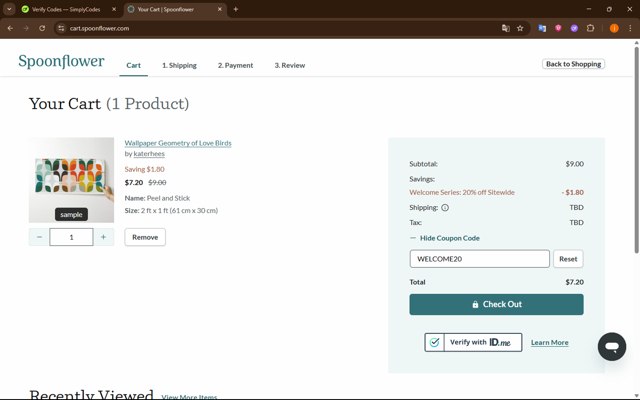Open the Chrome three-dot menu
Screen dimensions: 640x400
point(630,28)
